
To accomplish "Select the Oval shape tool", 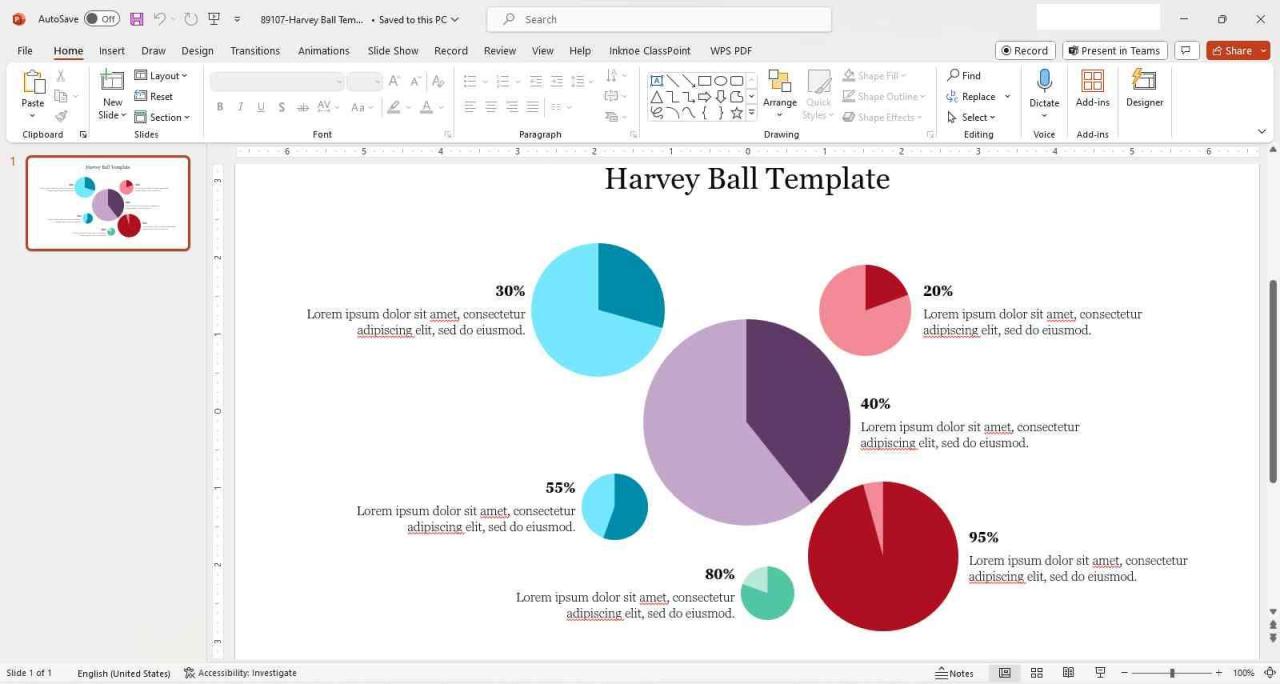I will pyautogui.click(x=719, y=79).
